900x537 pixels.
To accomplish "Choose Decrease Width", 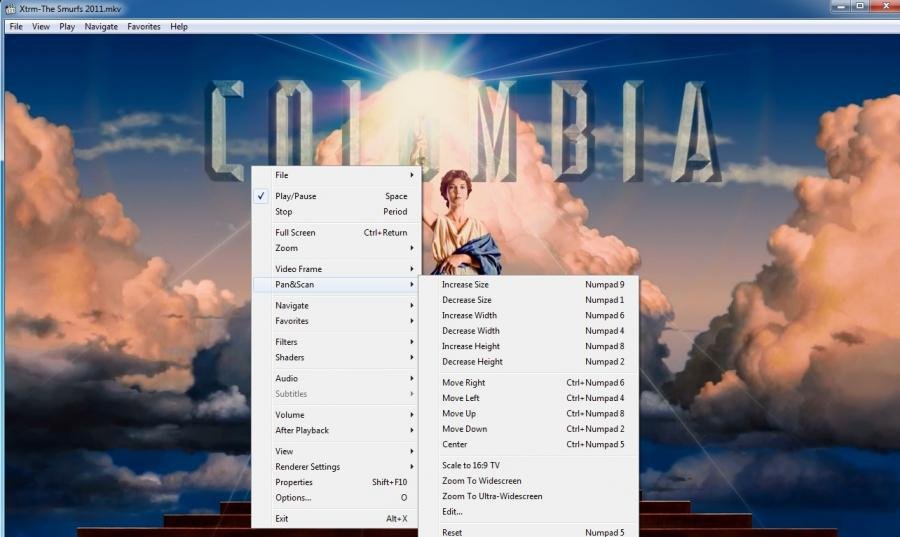I will point(529,331).
